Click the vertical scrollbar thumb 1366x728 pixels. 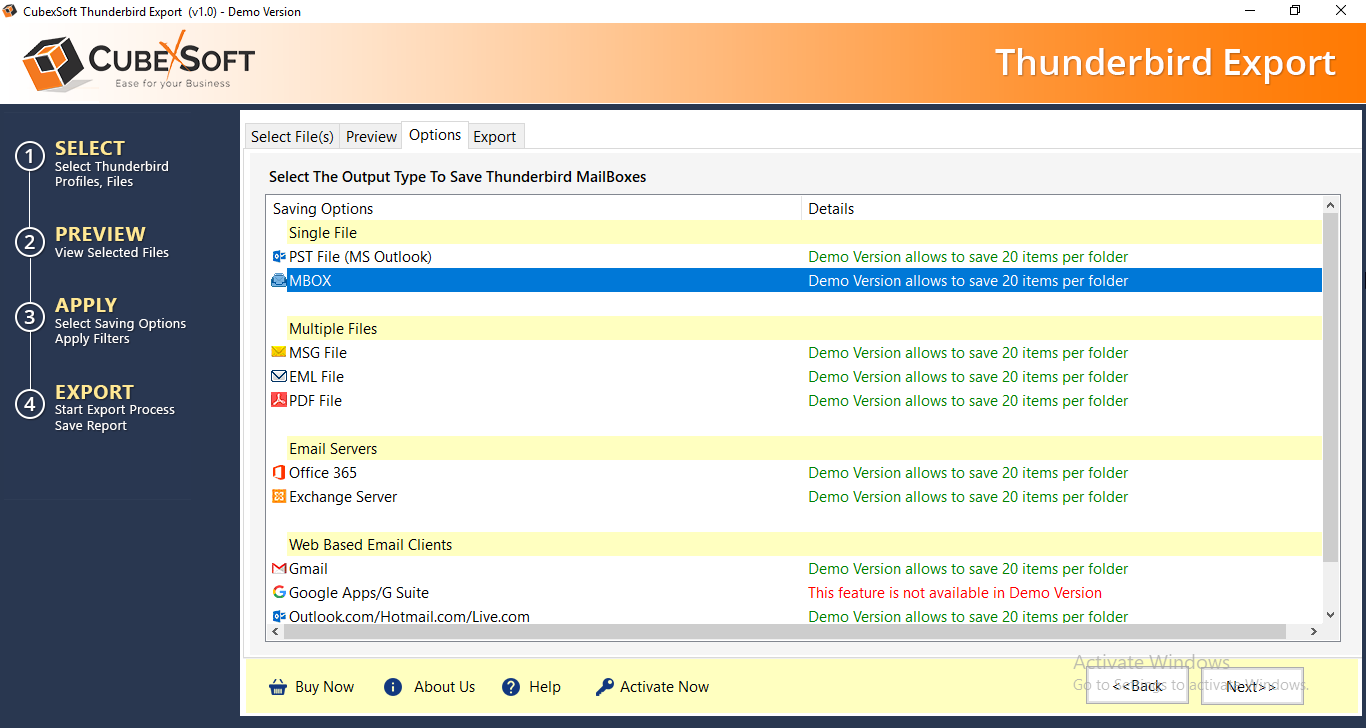coord(1330,387)
